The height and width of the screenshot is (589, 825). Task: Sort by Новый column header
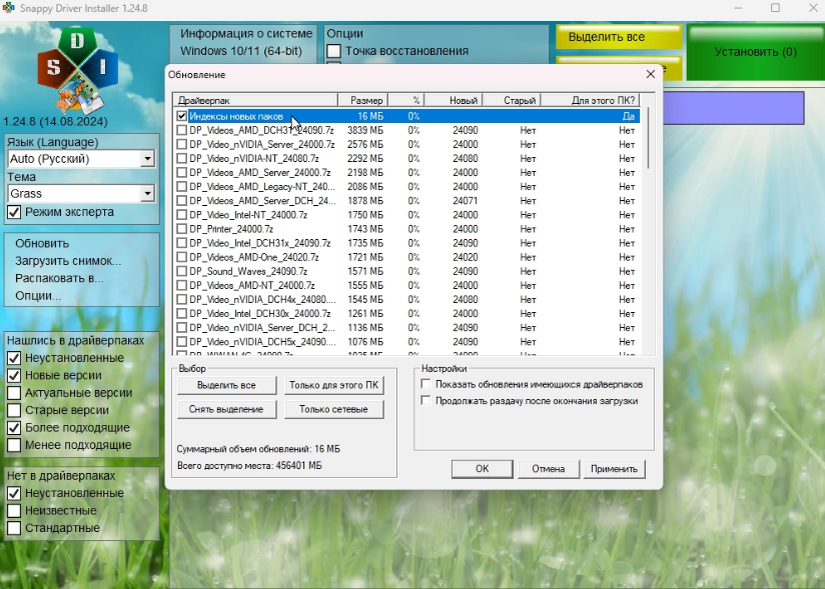pyautogui.click(x=454, y=100)
